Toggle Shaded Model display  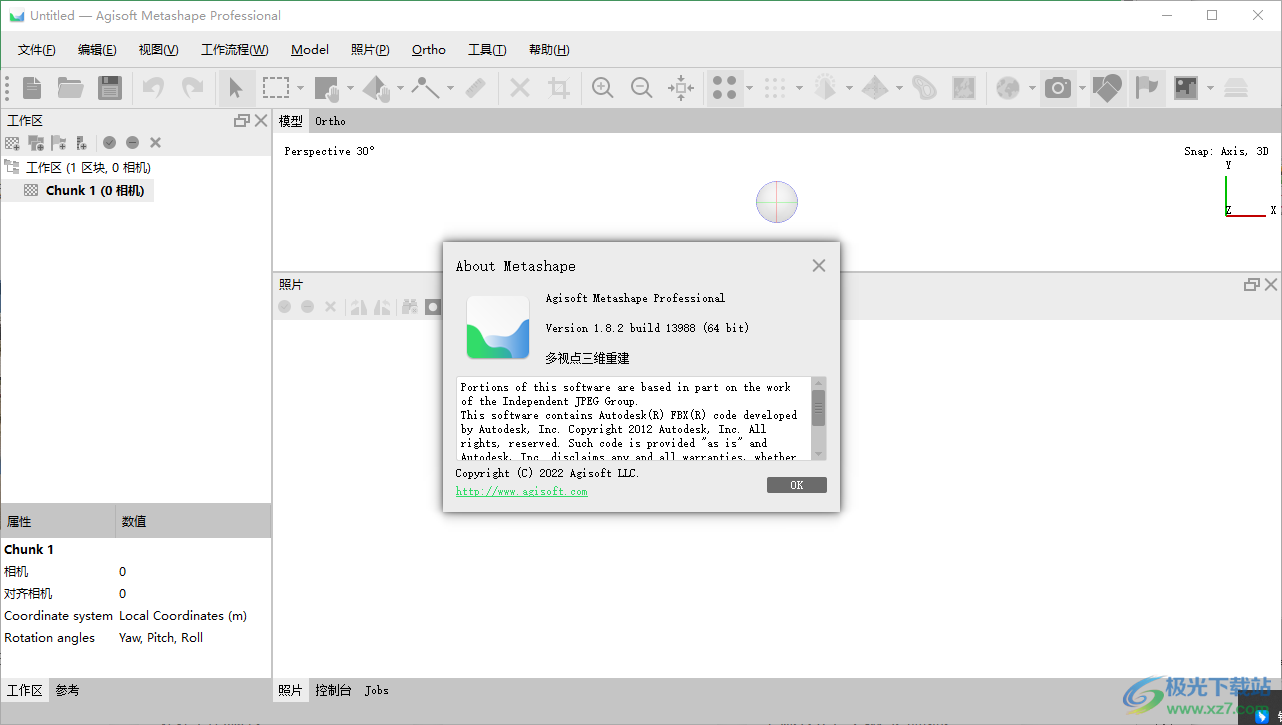(825, 88)
